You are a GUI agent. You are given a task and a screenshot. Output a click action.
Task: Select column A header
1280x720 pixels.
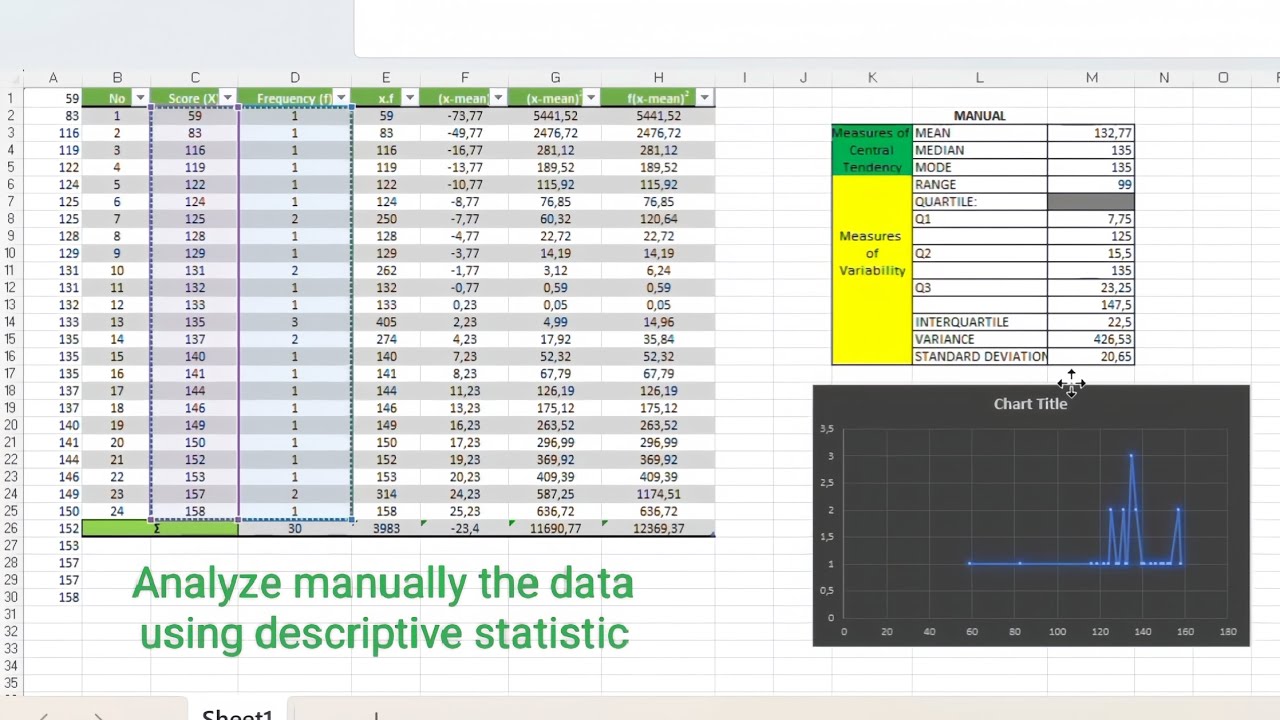click(53, 78)
